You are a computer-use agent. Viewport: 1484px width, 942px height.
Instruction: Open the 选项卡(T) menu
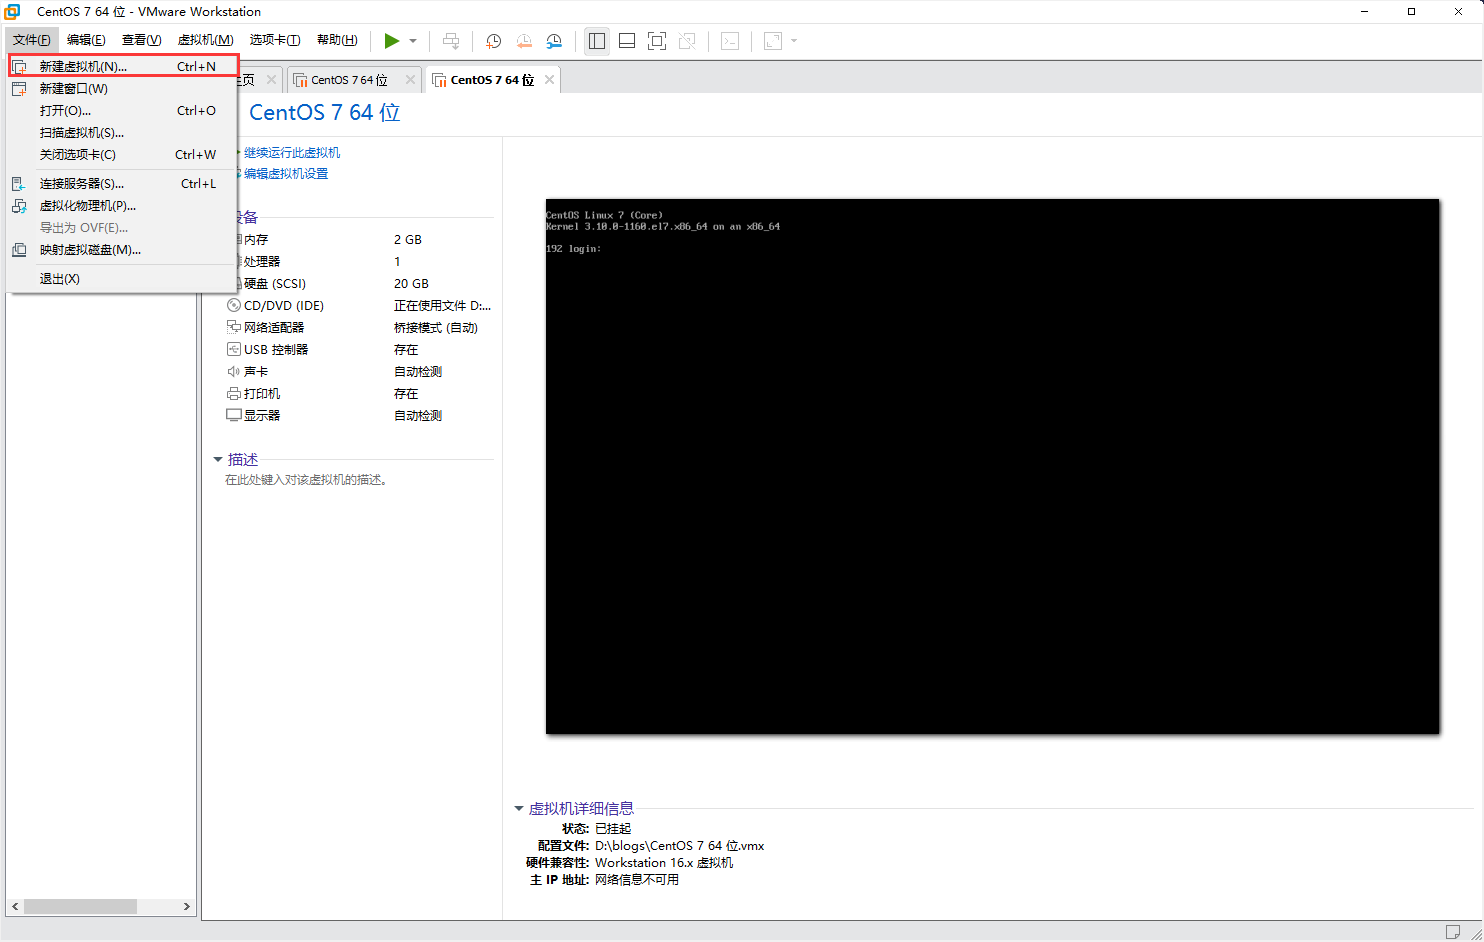tap(275, 40)
